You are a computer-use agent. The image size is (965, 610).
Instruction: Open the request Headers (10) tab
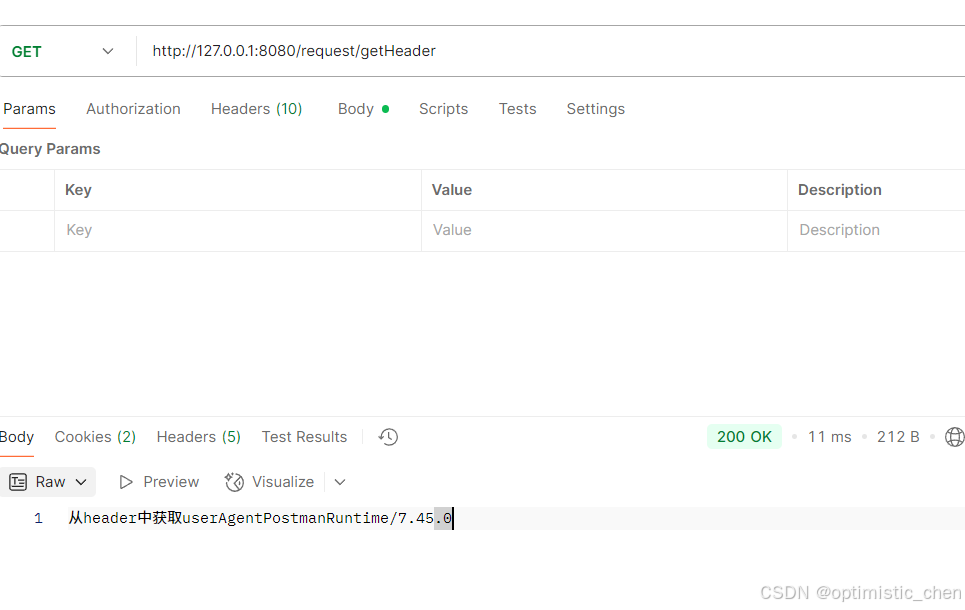(257, 109)
